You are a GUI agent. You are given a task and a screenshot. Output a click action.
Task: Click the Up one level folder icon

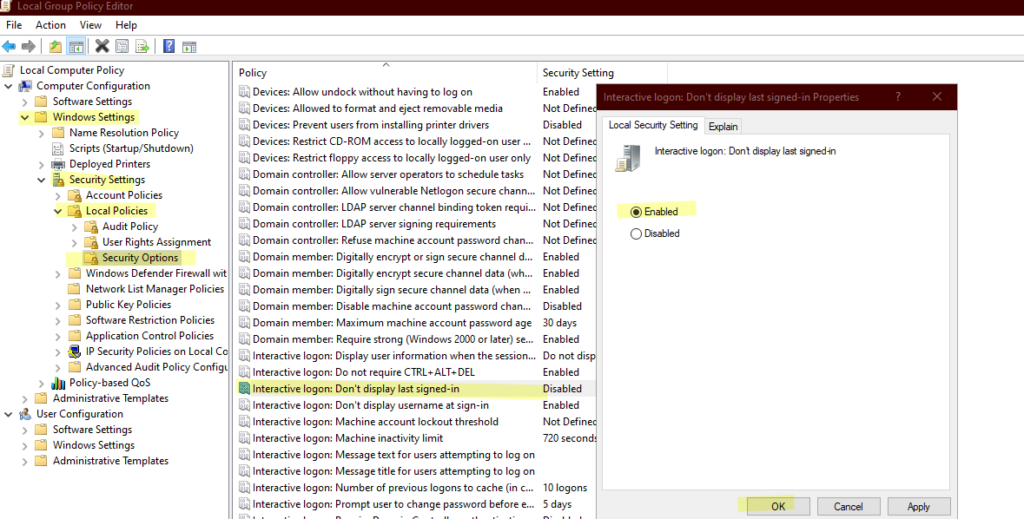tap(56, 46)
